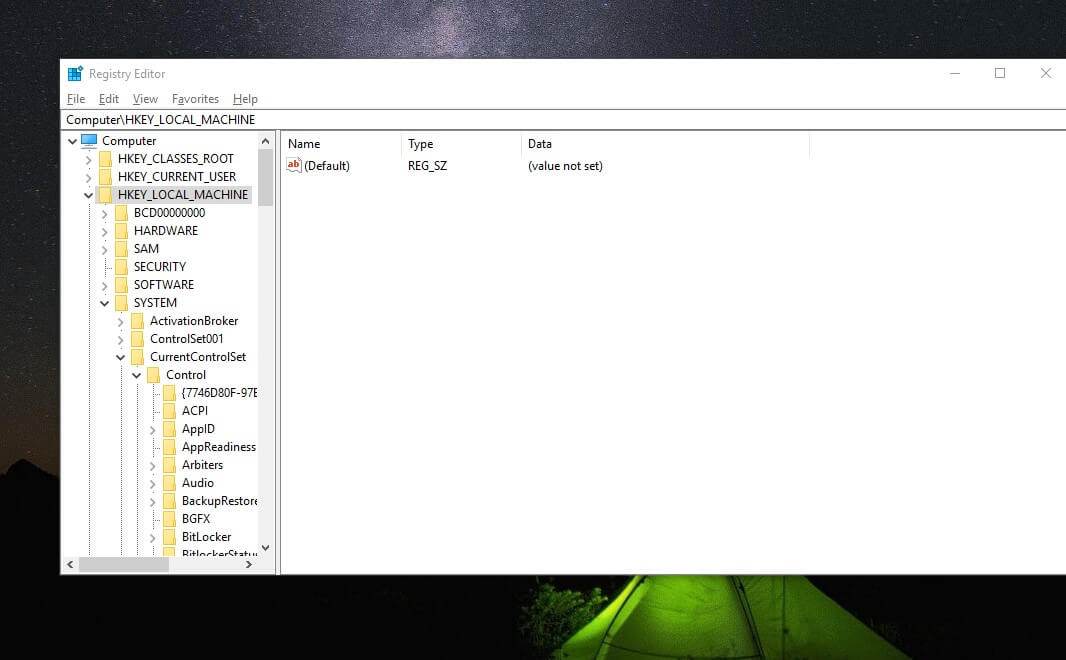
Task: Expand the ControlSet001 key
Action: (120, 338)
